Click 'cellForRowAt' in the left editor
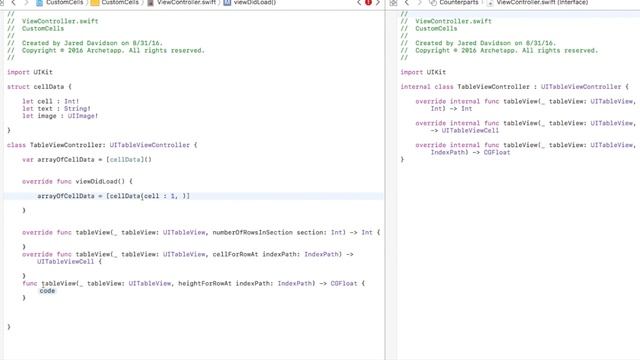The height and width of the screenshot is (360, 640). 236,254
